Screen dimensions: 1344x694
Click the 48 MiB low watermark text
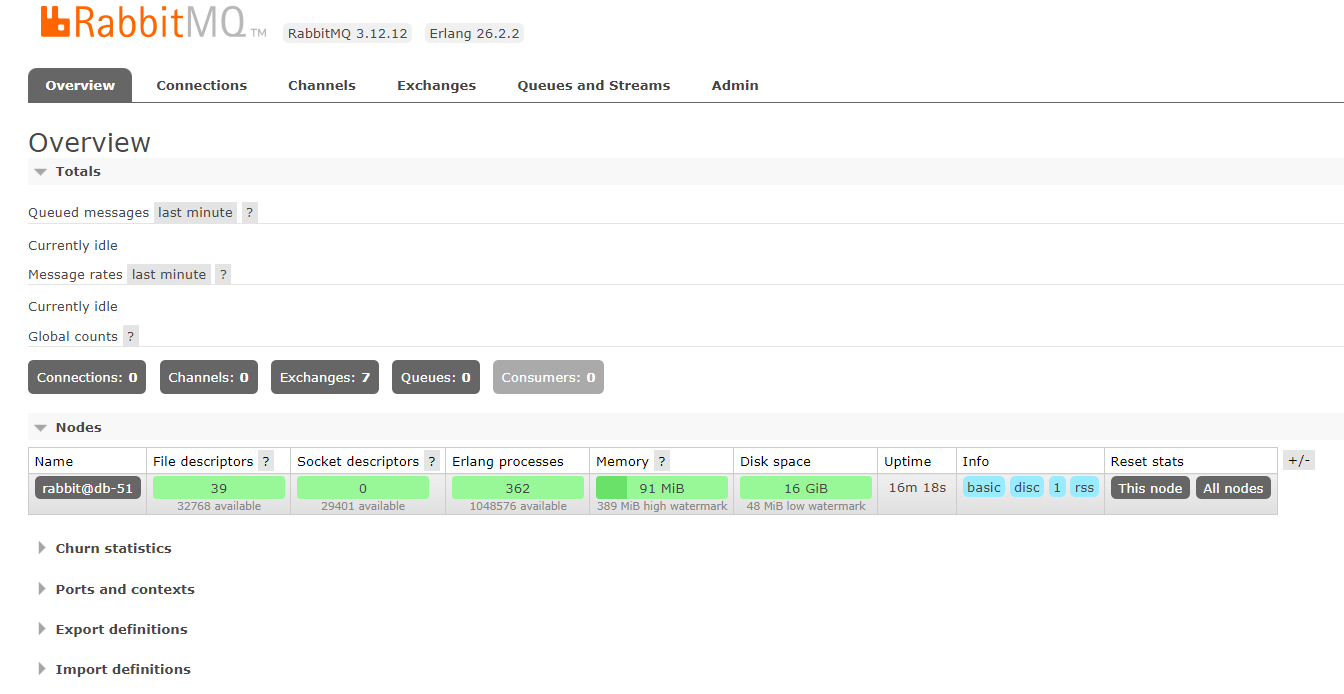806,506
